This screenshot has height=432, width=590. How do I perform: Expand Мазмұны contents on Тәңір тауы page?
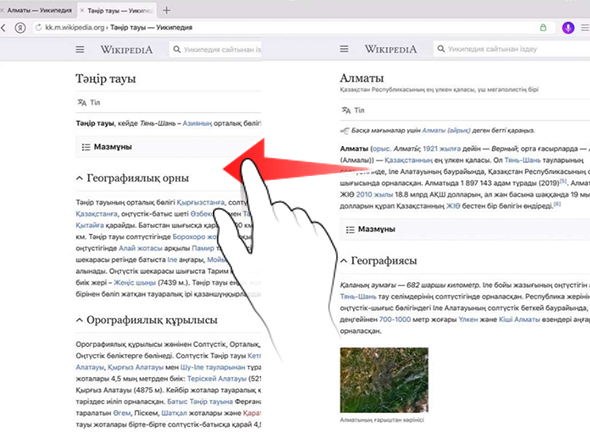168,147
